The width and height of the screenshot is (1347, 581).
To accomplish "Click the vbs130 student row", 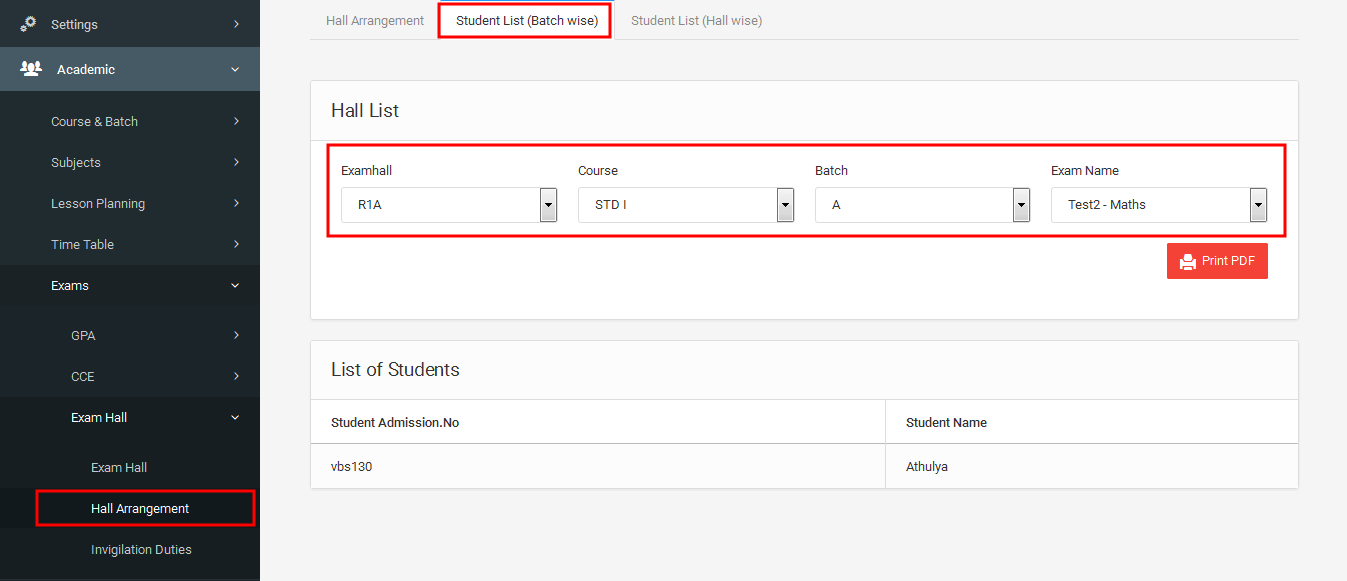I will tap(804, 466).
